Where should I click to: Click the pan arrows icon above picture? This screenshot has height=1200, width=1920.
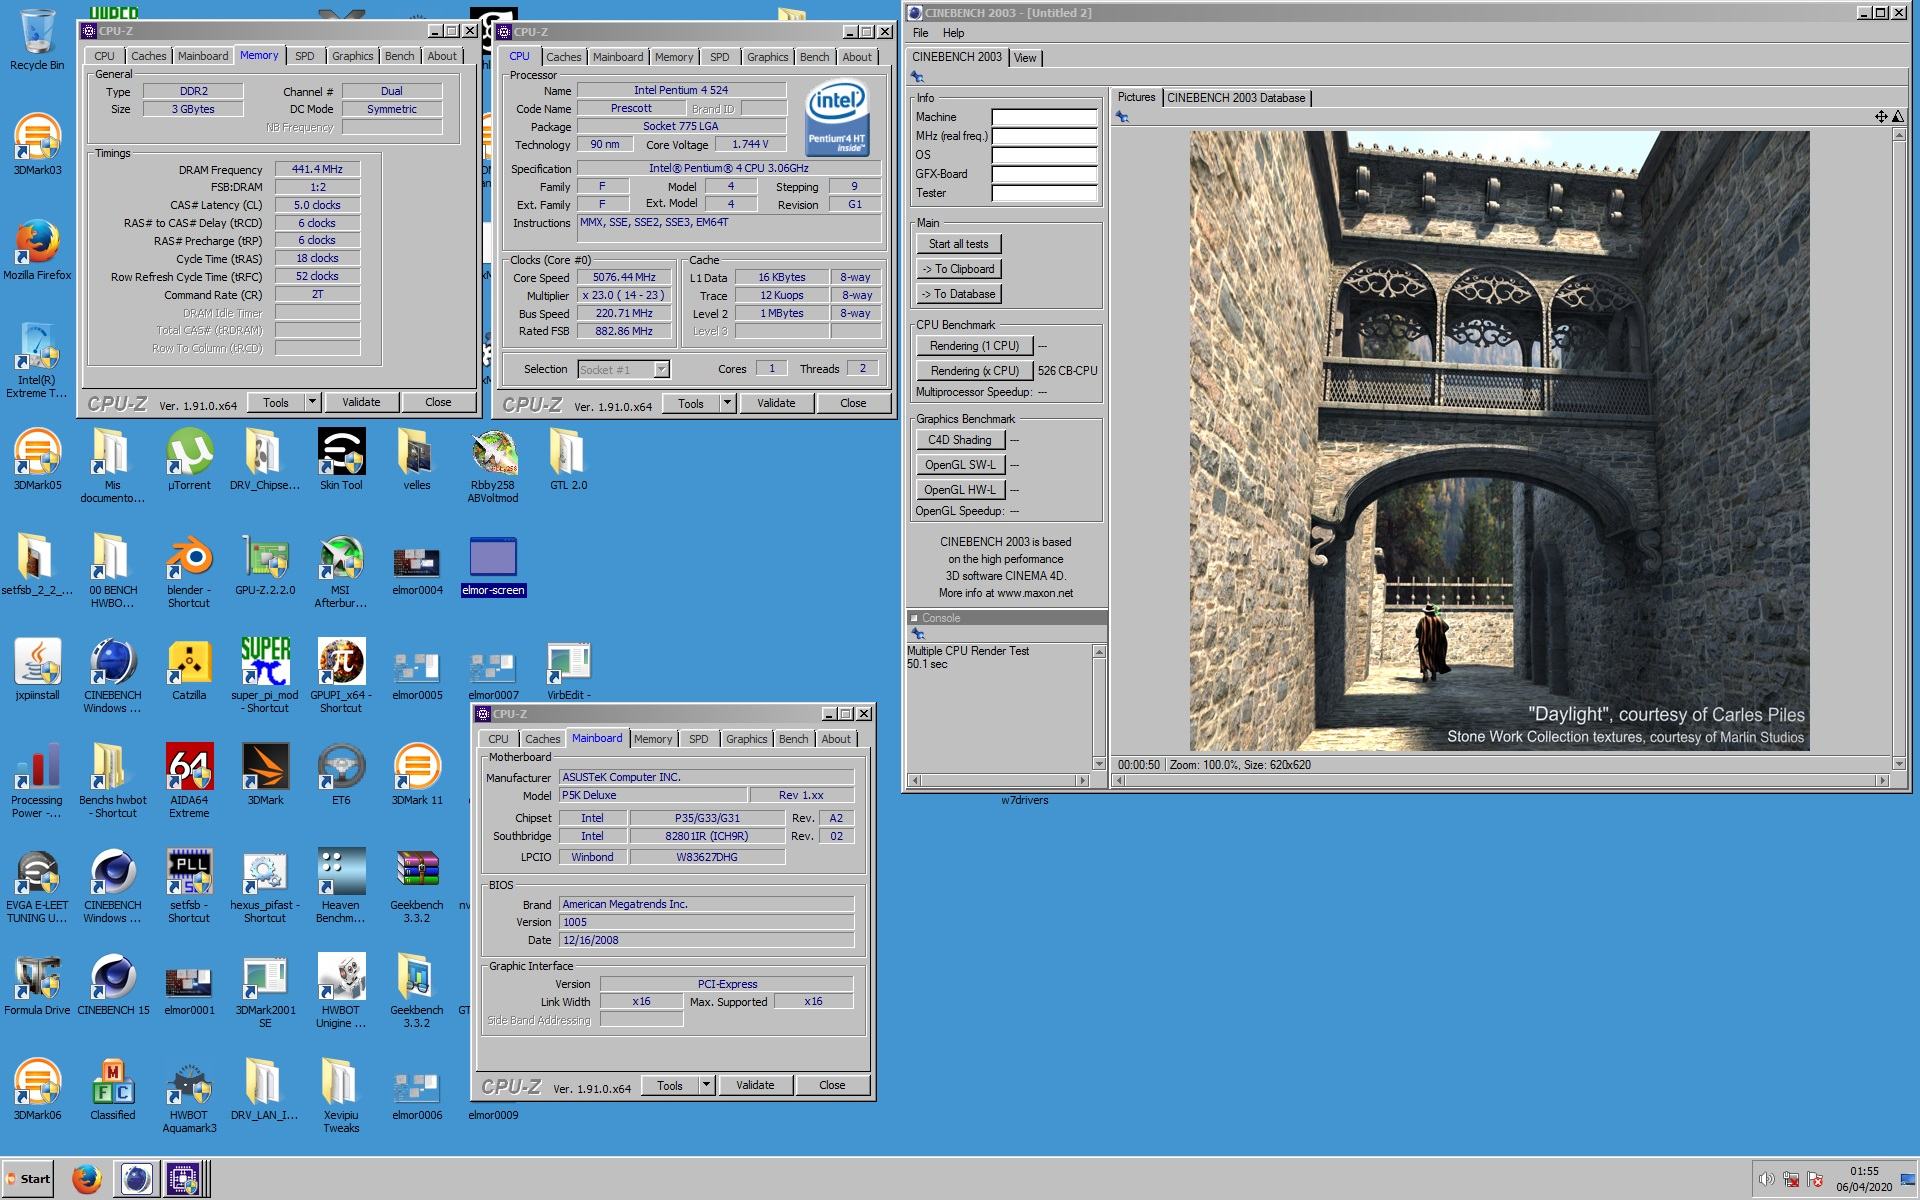tap(1880, 117)
